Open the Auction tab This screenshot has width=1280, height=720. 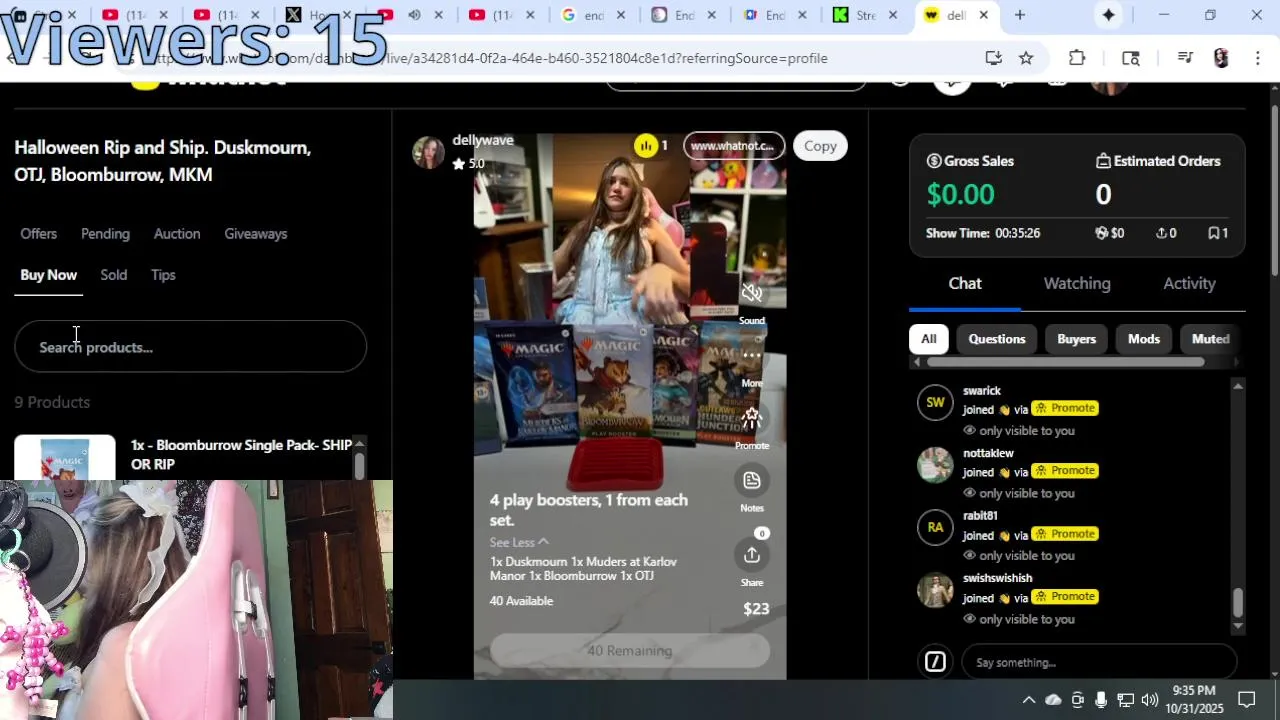177,233
